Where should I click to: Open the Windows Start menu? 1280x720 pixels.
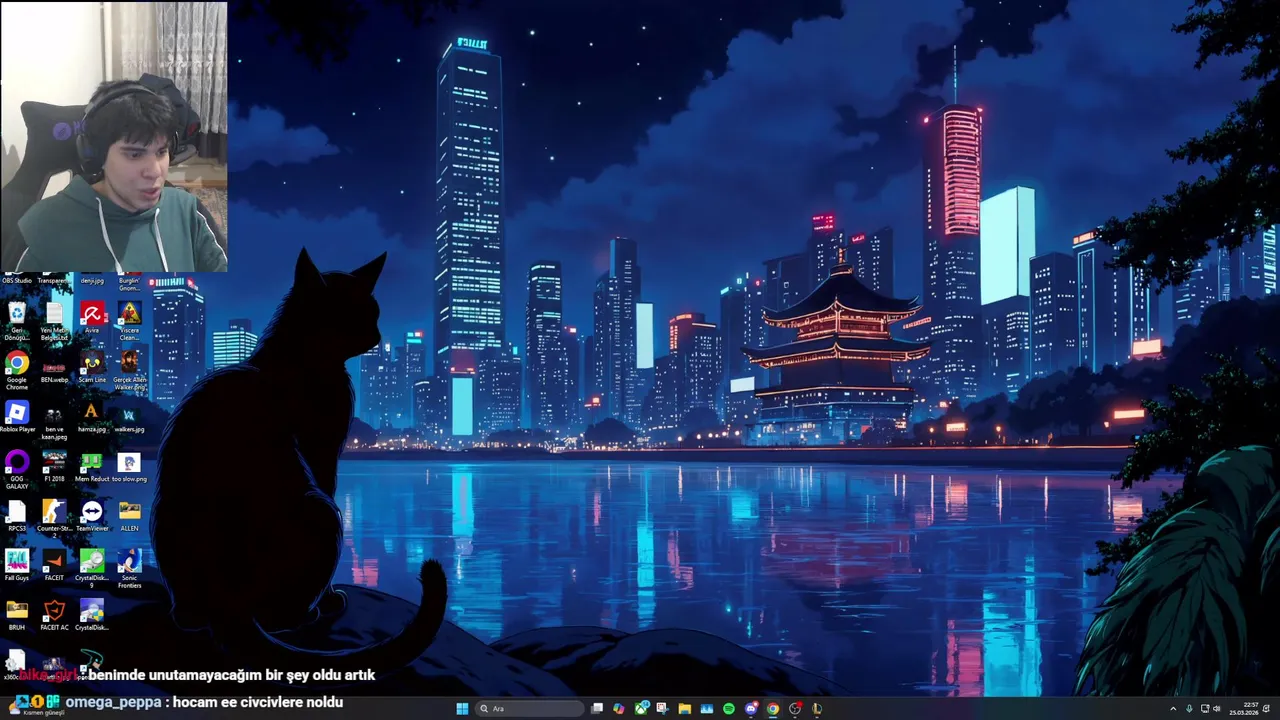point(462,709)
